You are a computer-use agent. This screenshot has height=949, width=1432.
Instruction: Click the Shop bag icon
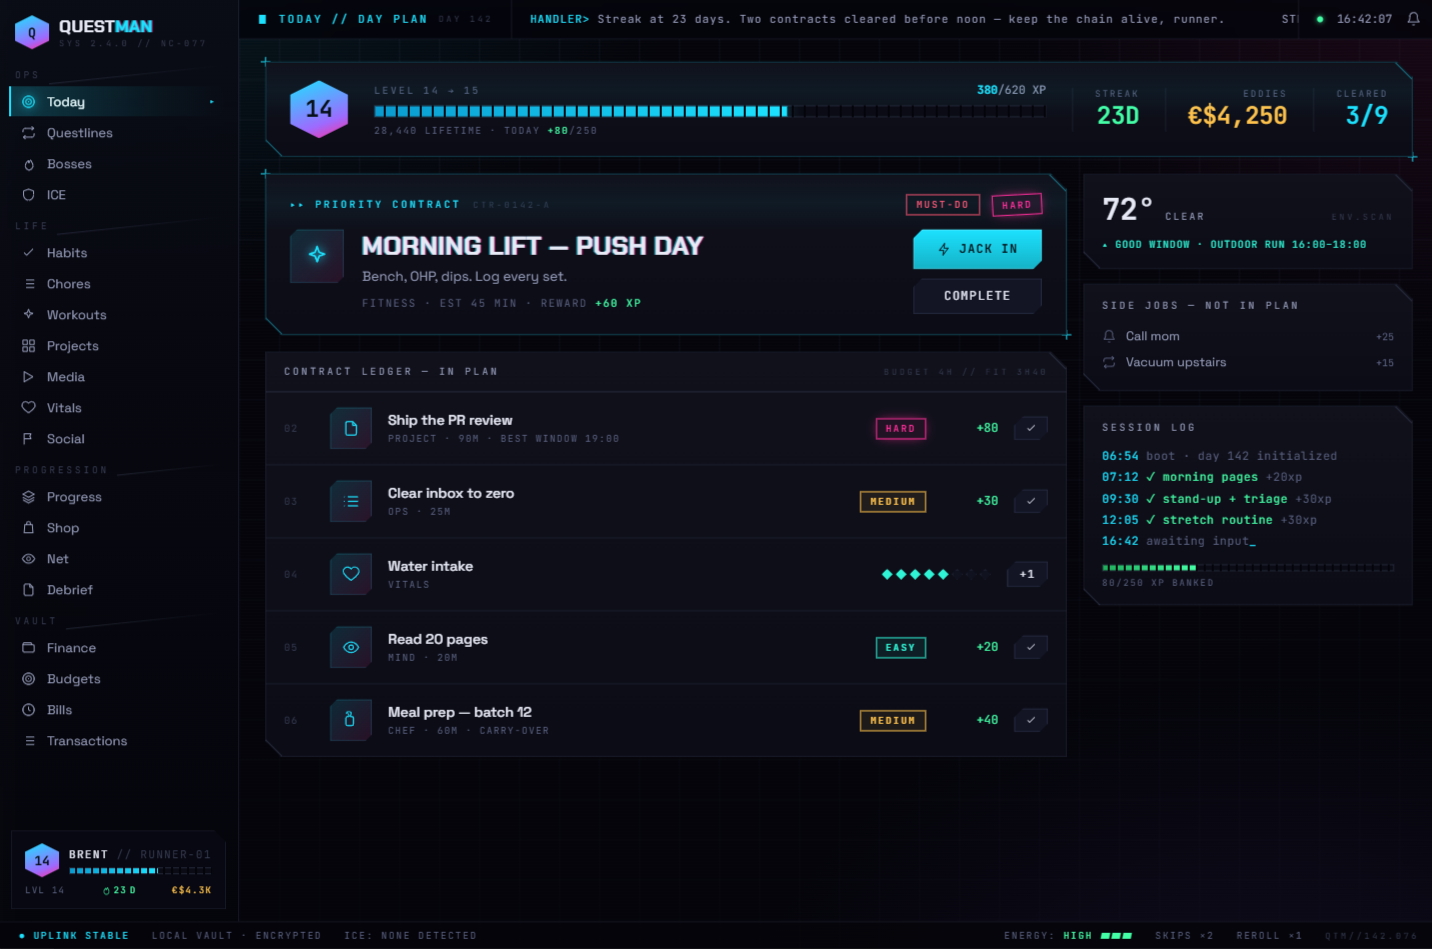click(29, 528)
